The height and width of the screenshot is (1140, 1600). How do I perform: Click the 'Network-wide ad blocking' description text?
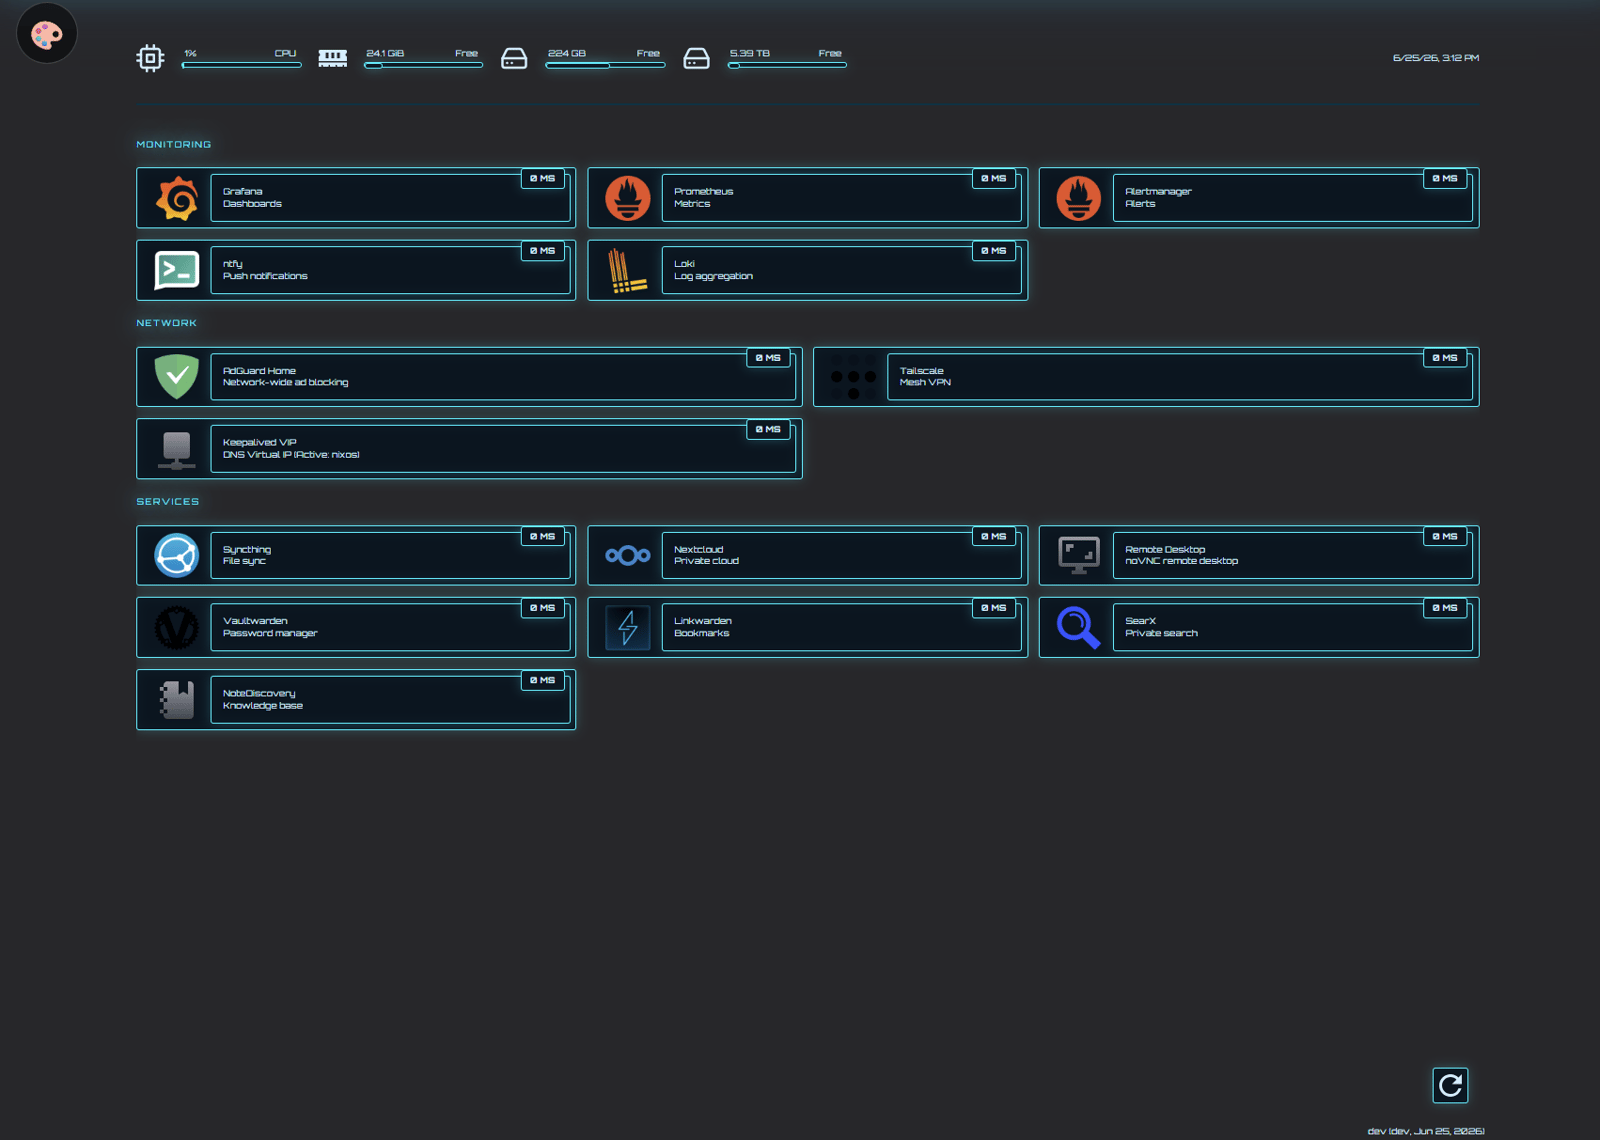[x=286, y=383]
